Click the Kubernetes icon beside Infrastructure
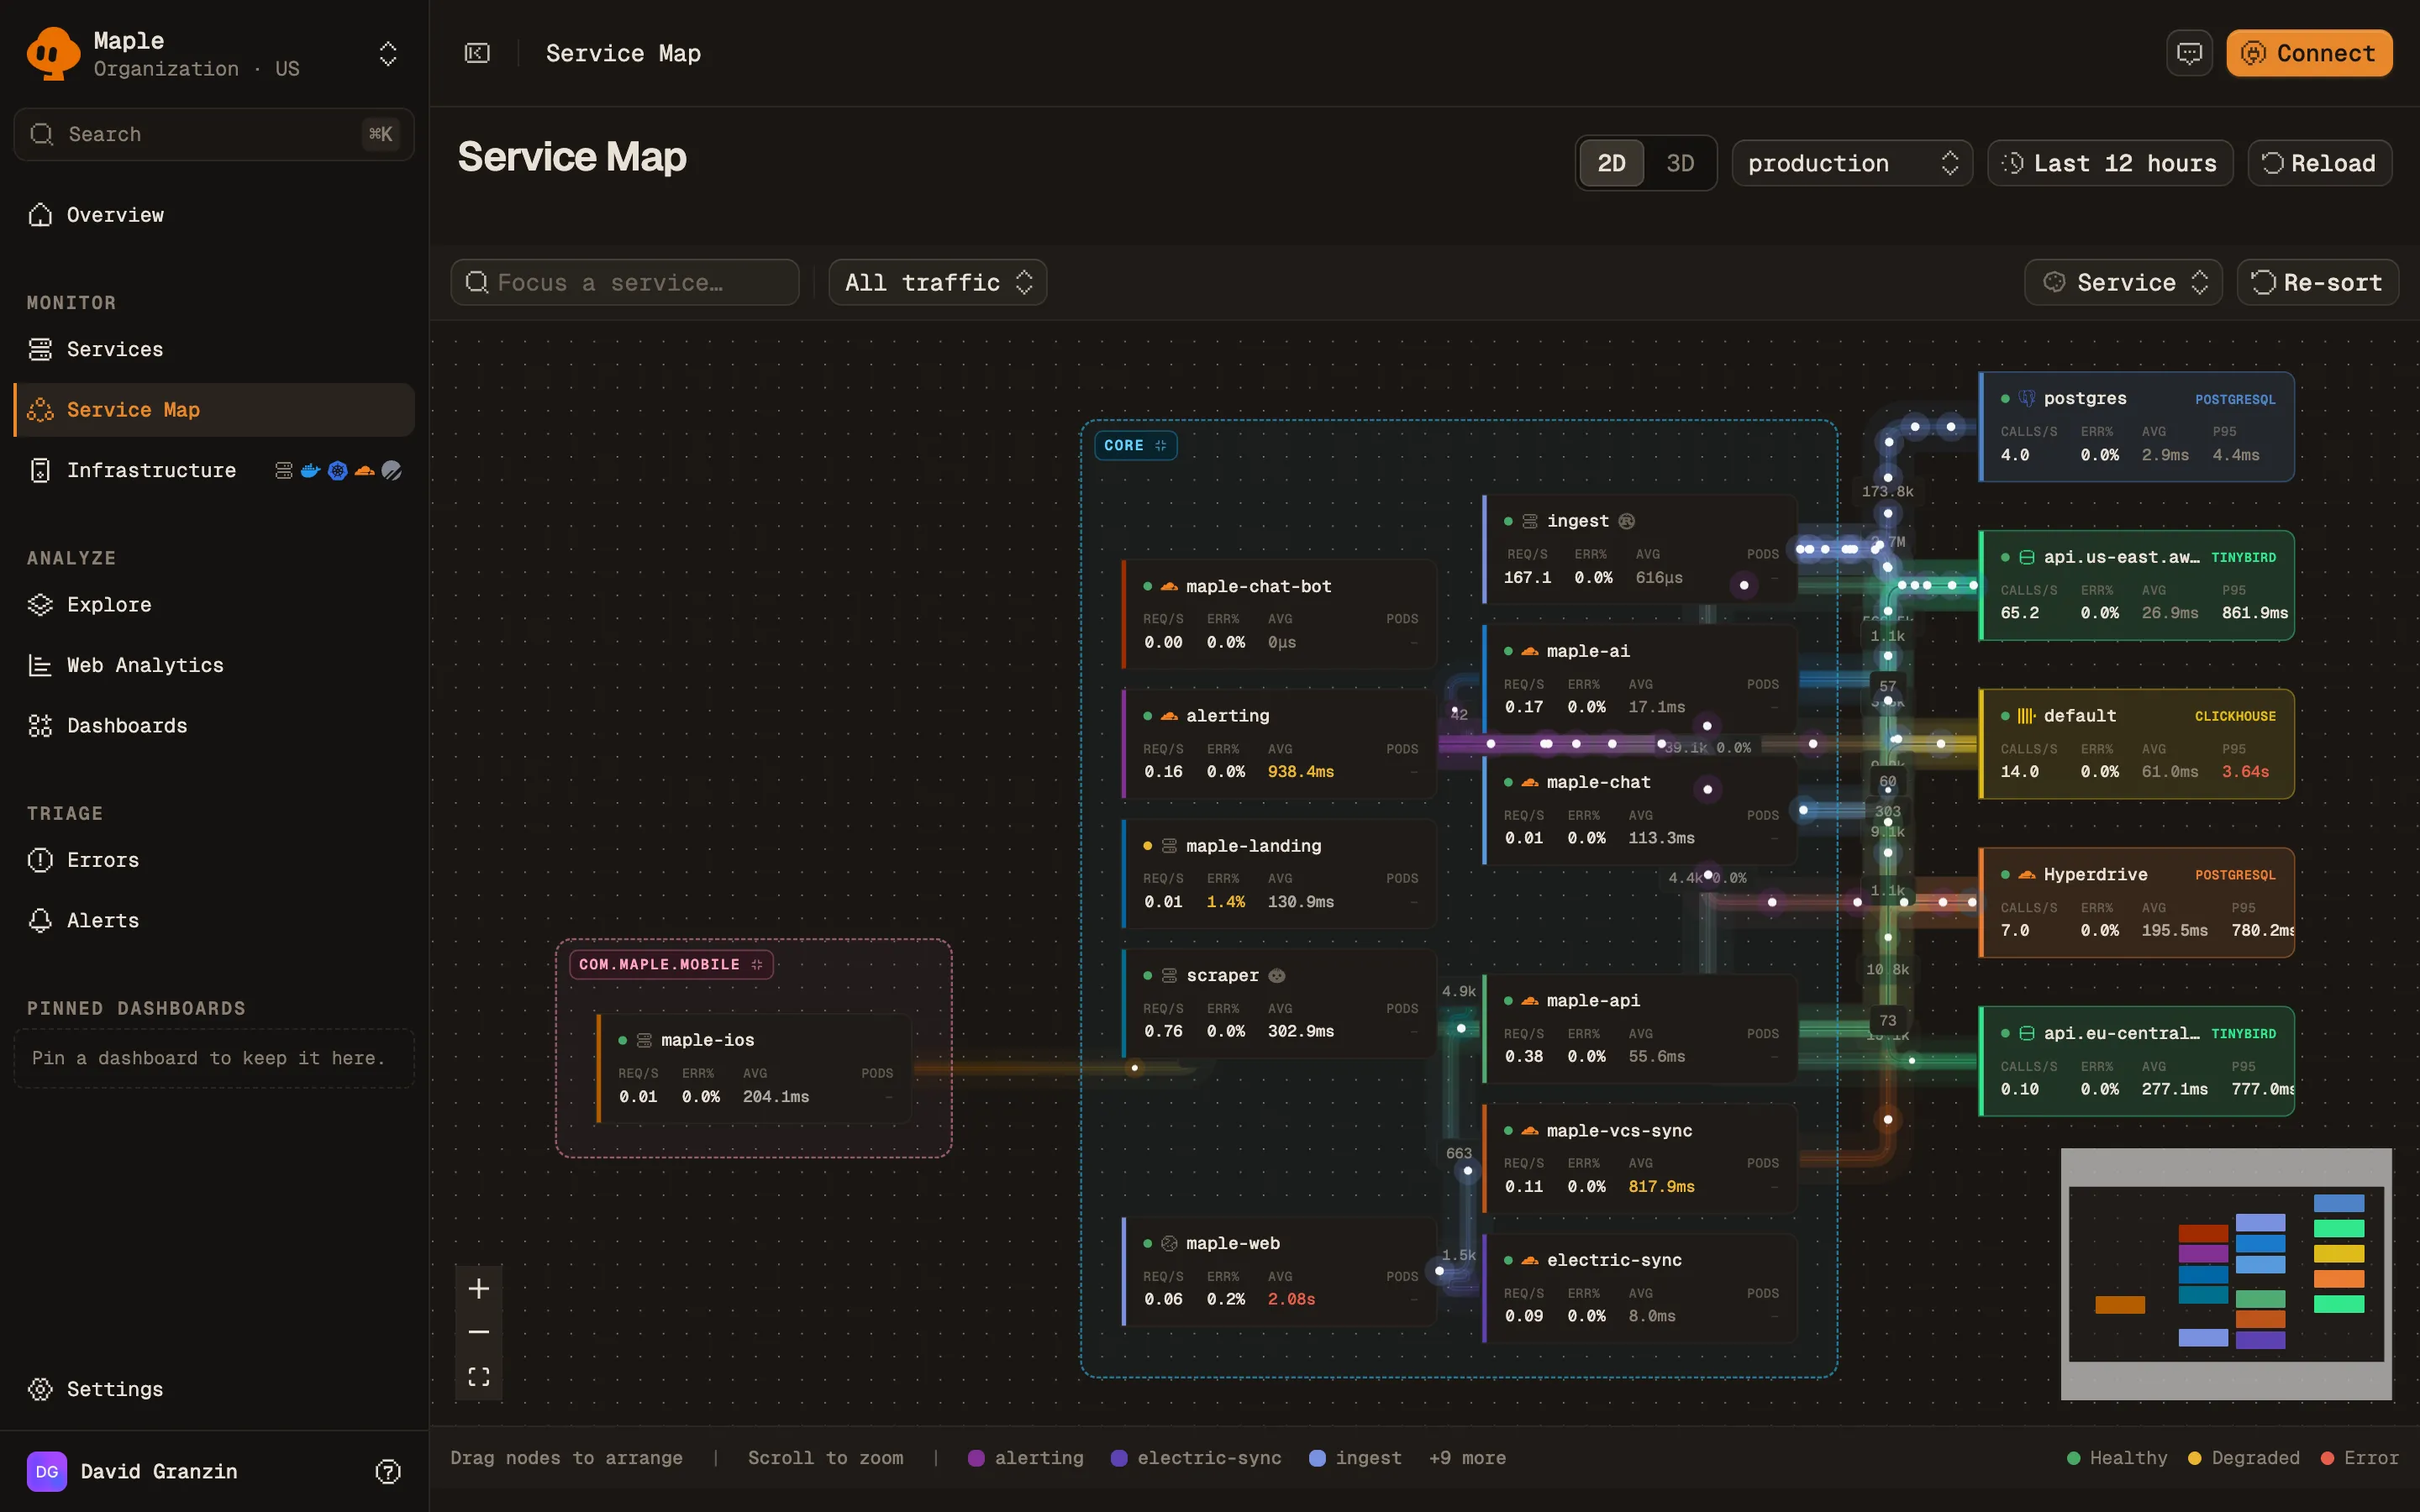This screenshot has height=1512, width=2420. point(338,470)
